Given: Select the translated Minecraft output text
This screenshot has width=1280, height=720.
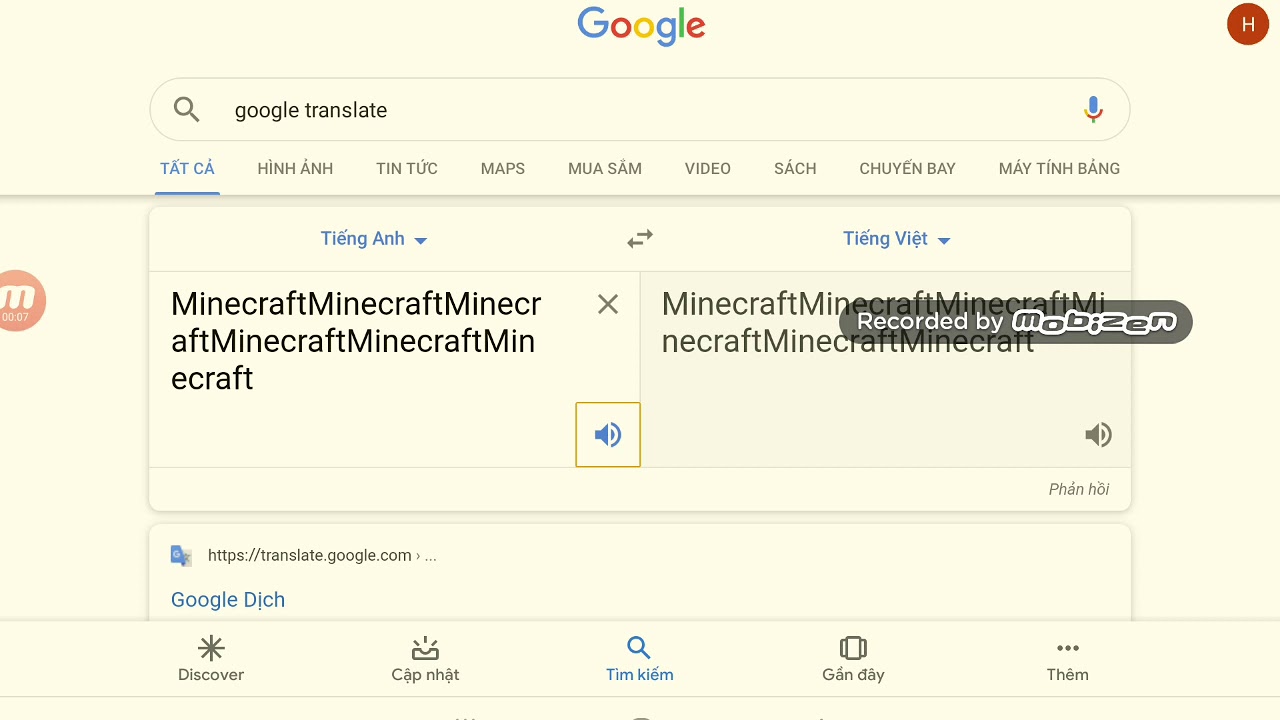Looking at the screenshot, I should click(x=884, y=322).
